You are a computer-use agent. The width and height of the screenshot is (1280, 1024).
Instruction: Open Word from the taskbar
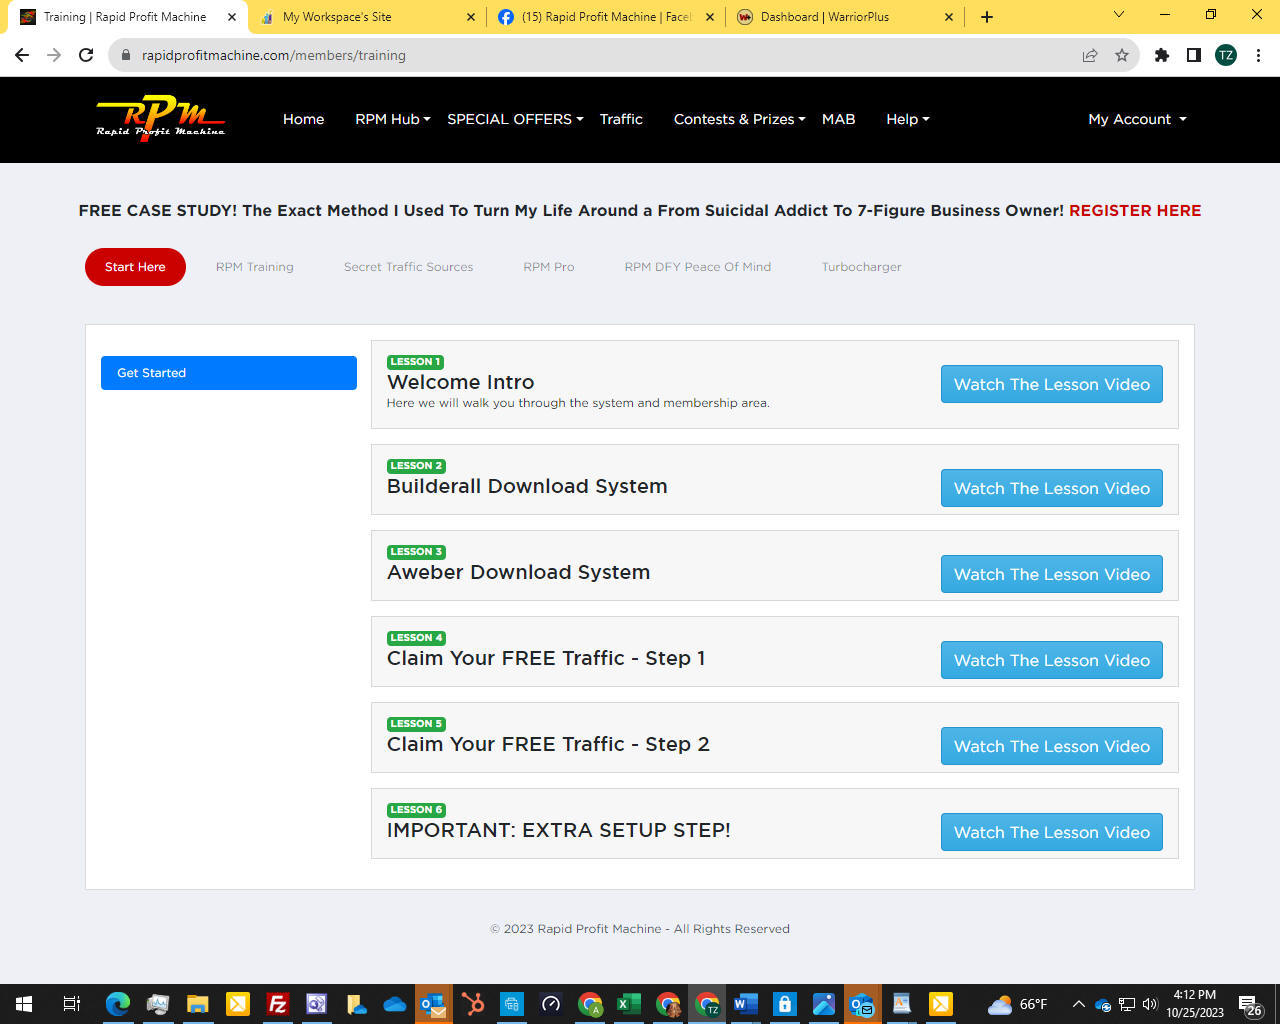point(745,1004)
